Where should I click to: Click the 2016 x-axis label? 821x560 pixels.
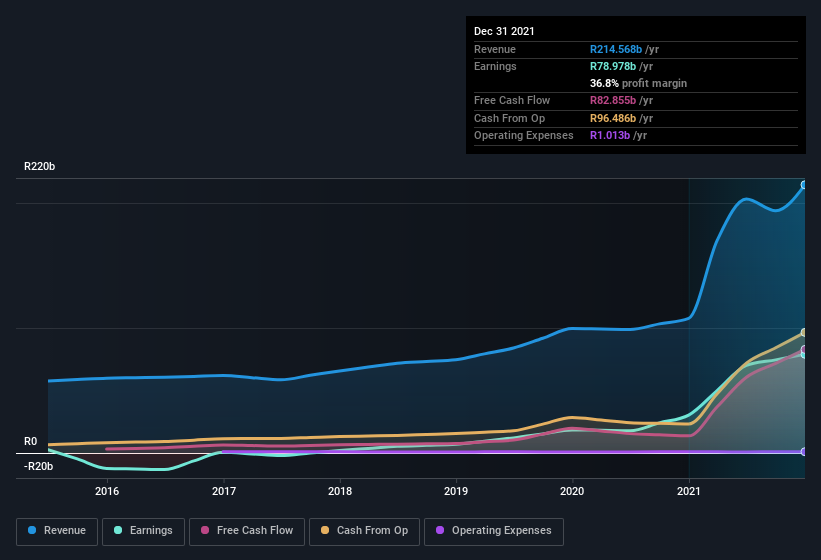(107, 491)
